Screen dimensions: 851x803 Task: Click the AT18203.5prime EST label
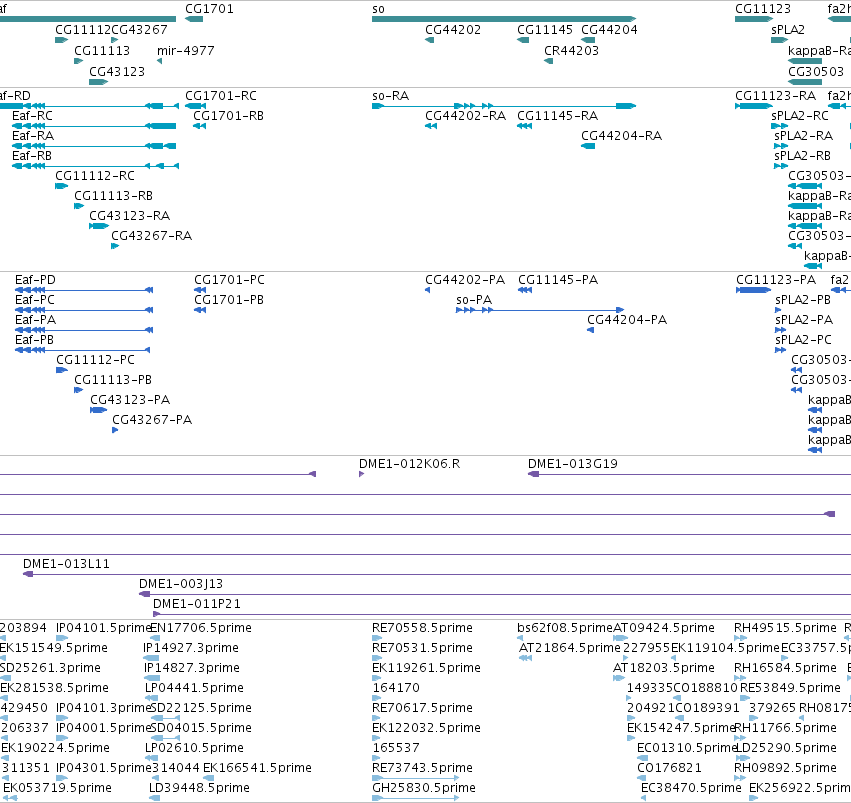[664, 668]
